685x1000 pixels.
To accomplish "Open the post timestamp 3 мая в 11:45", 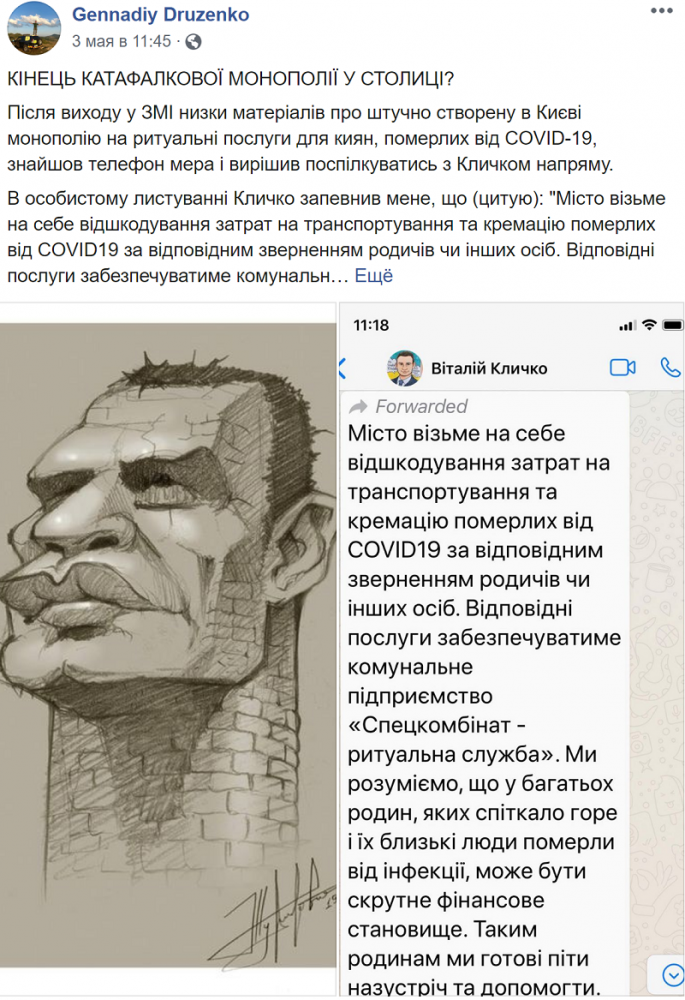I will pos(121,41).
